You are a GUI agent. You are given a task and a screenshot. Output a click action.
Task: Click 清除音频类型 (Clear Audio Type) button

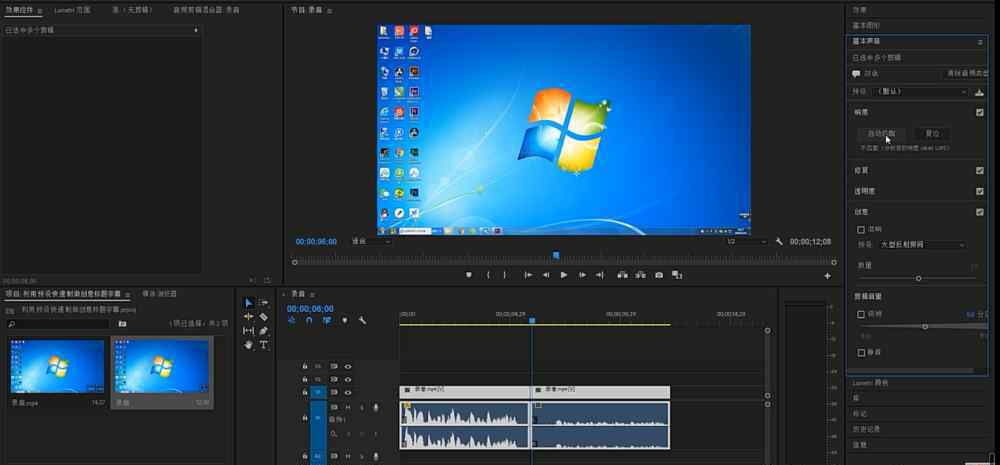point(967,74)
